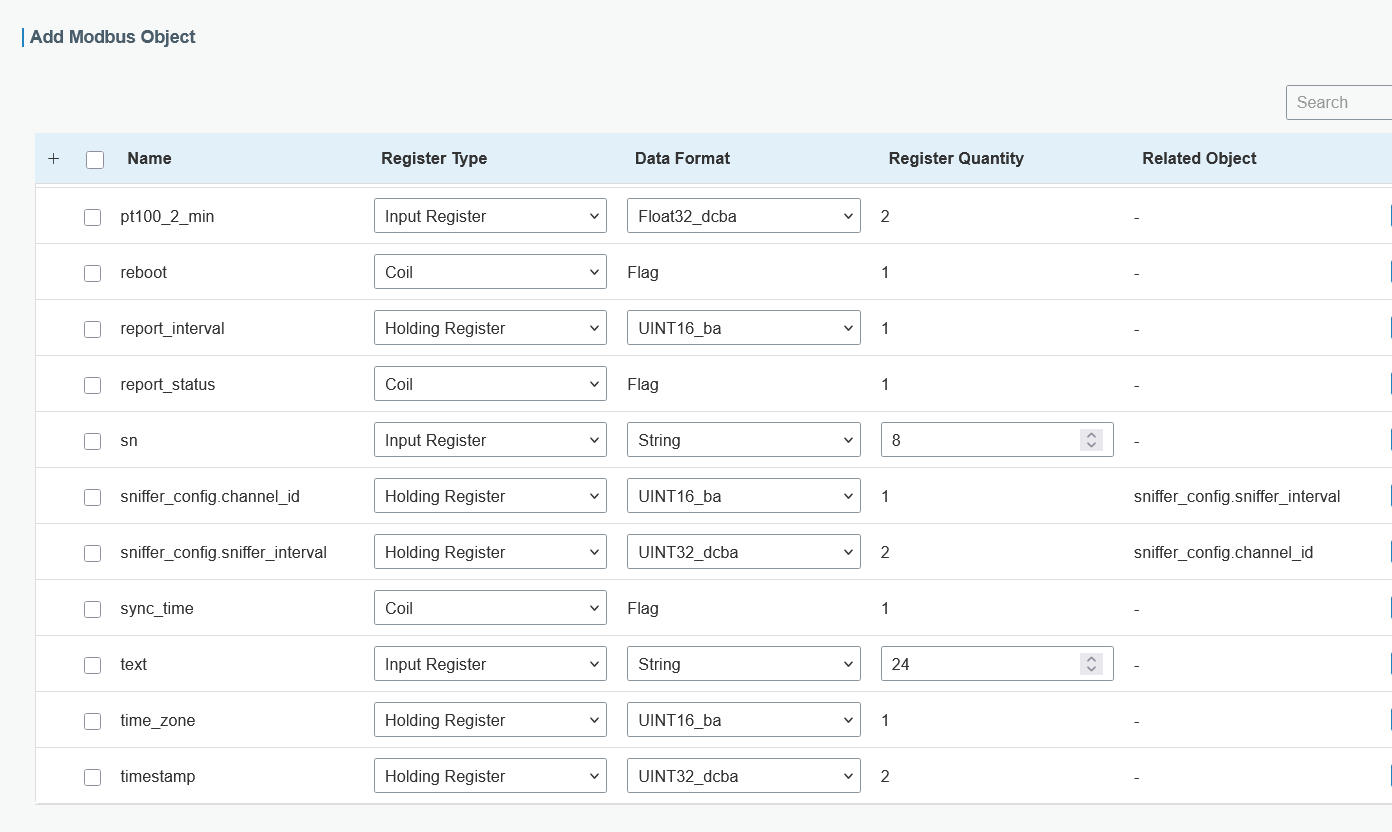Open Register Type dropdown for reboot

point(490,272)
